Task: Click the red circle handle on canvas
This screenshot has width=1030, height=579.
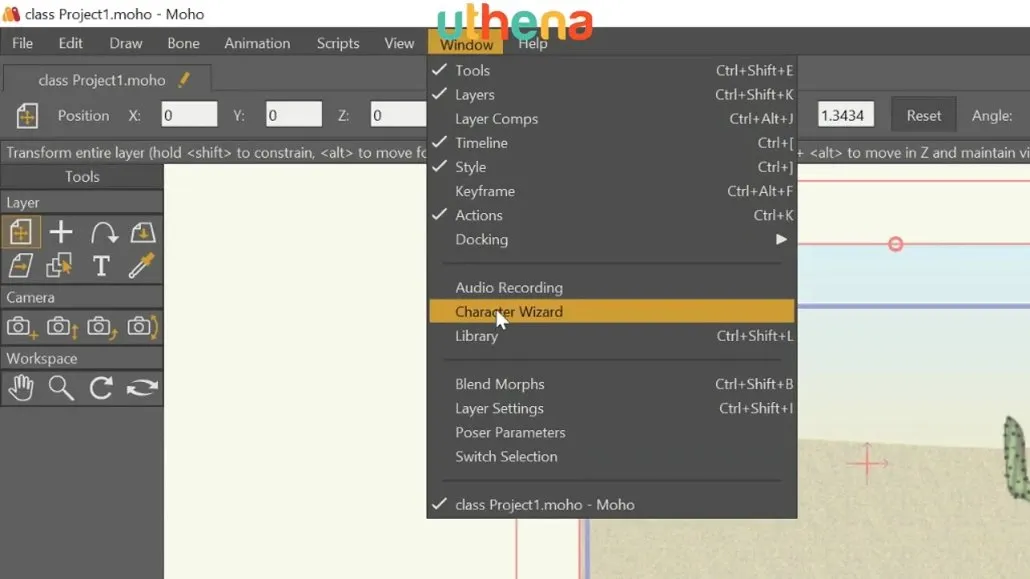Action: (x=895, y=244)
